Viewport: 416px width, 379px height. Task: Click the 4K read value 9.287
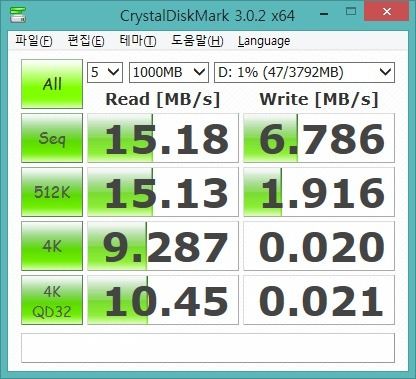pos(163,246)
